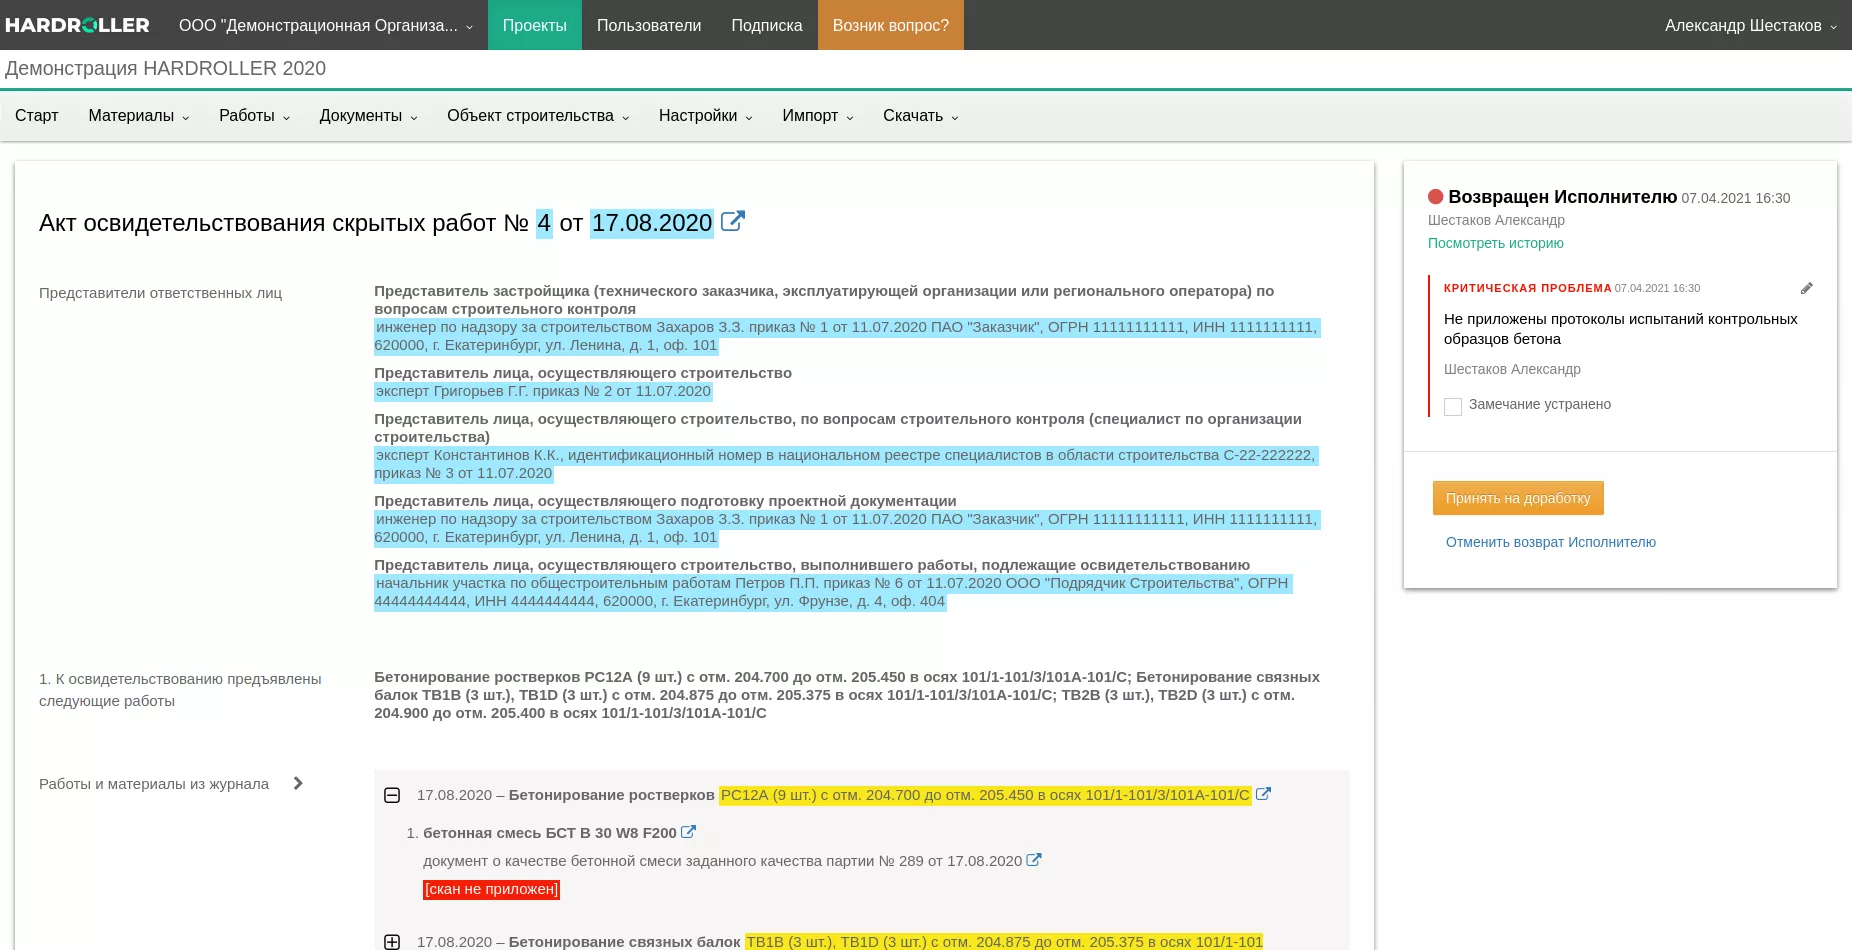Viewport: 1852px width, 950px height.
Task: Open quality document № 289 link icon
Action: click(x=1034, y=860)
